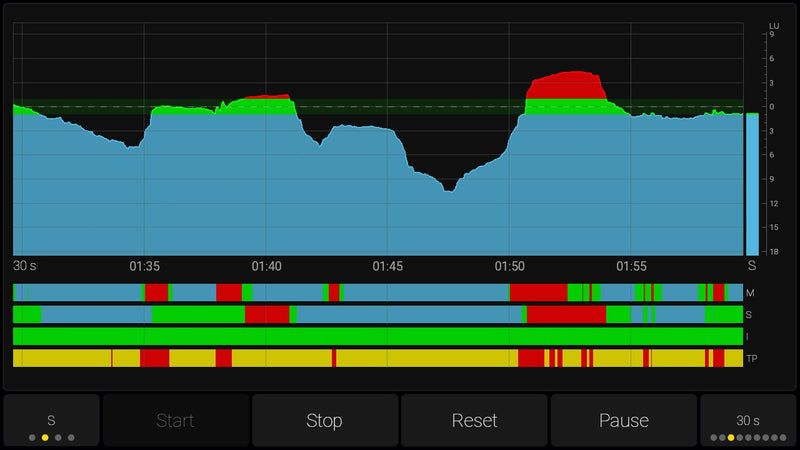Click the 01:35 time axis marker

(145, 267)
